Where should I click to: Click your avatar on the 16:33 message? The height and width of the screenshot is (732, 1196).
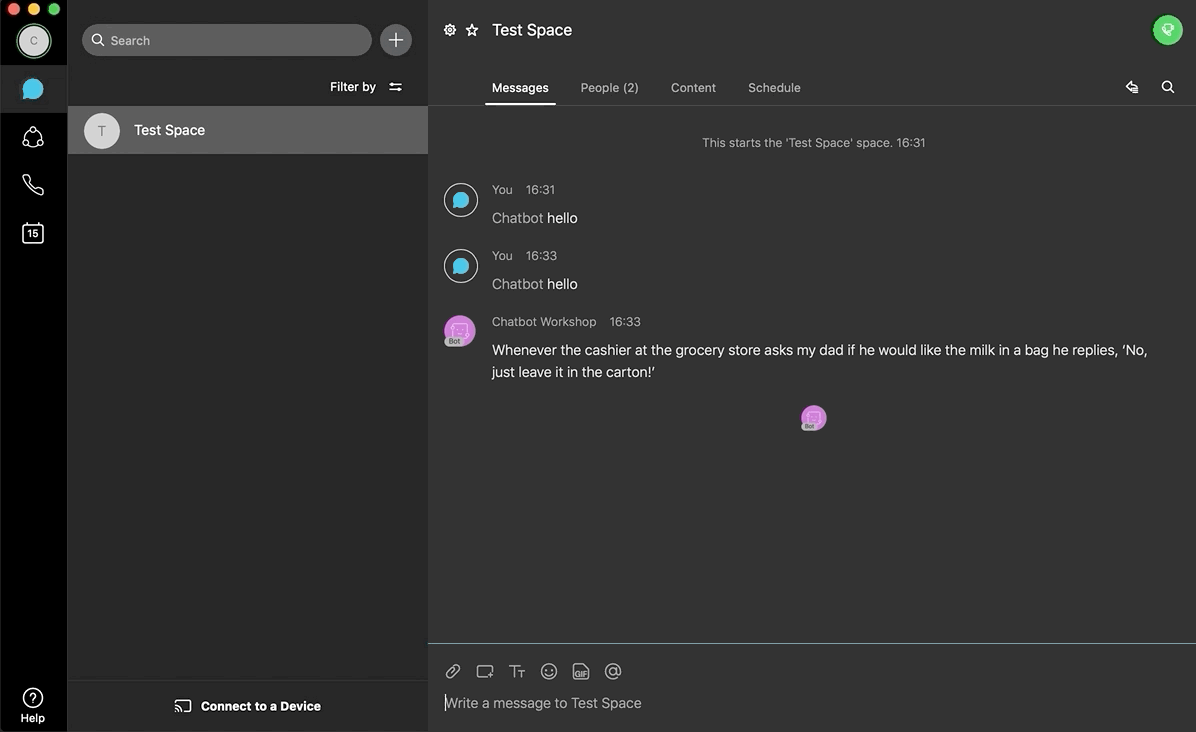click(x=461, y=266)
